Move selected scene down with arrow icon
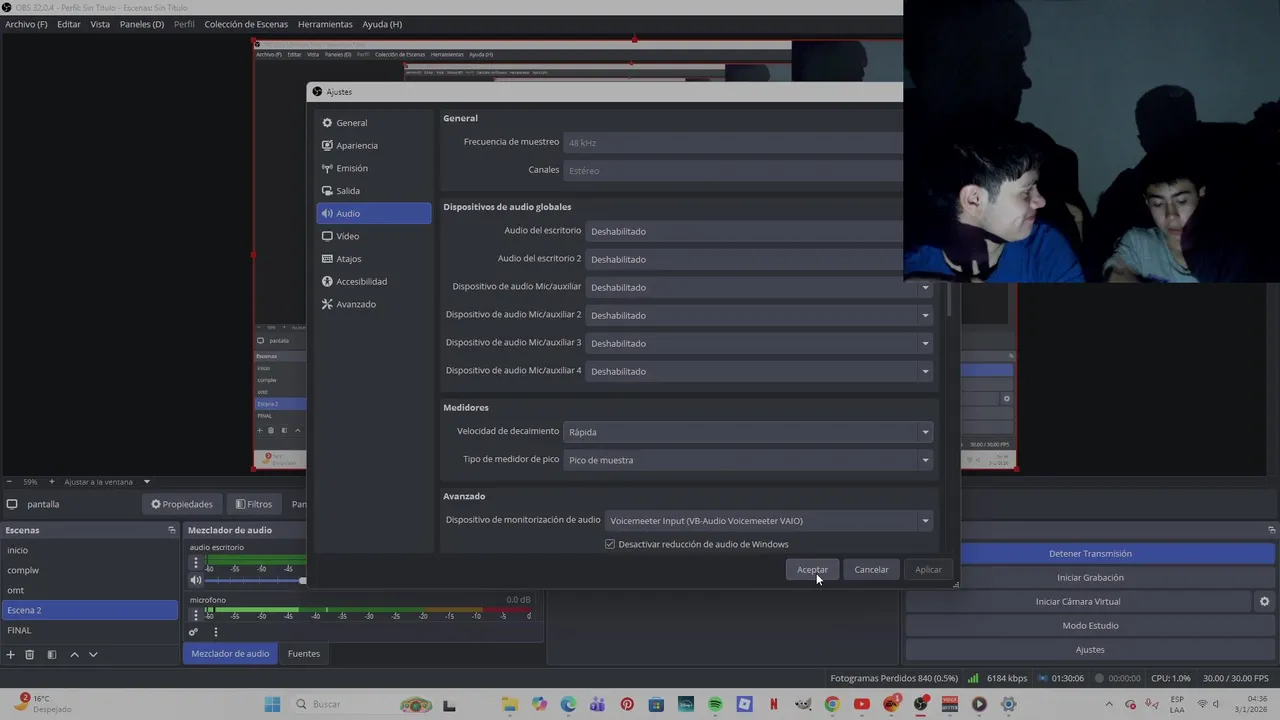1280x720 pixels. point(93,654)
